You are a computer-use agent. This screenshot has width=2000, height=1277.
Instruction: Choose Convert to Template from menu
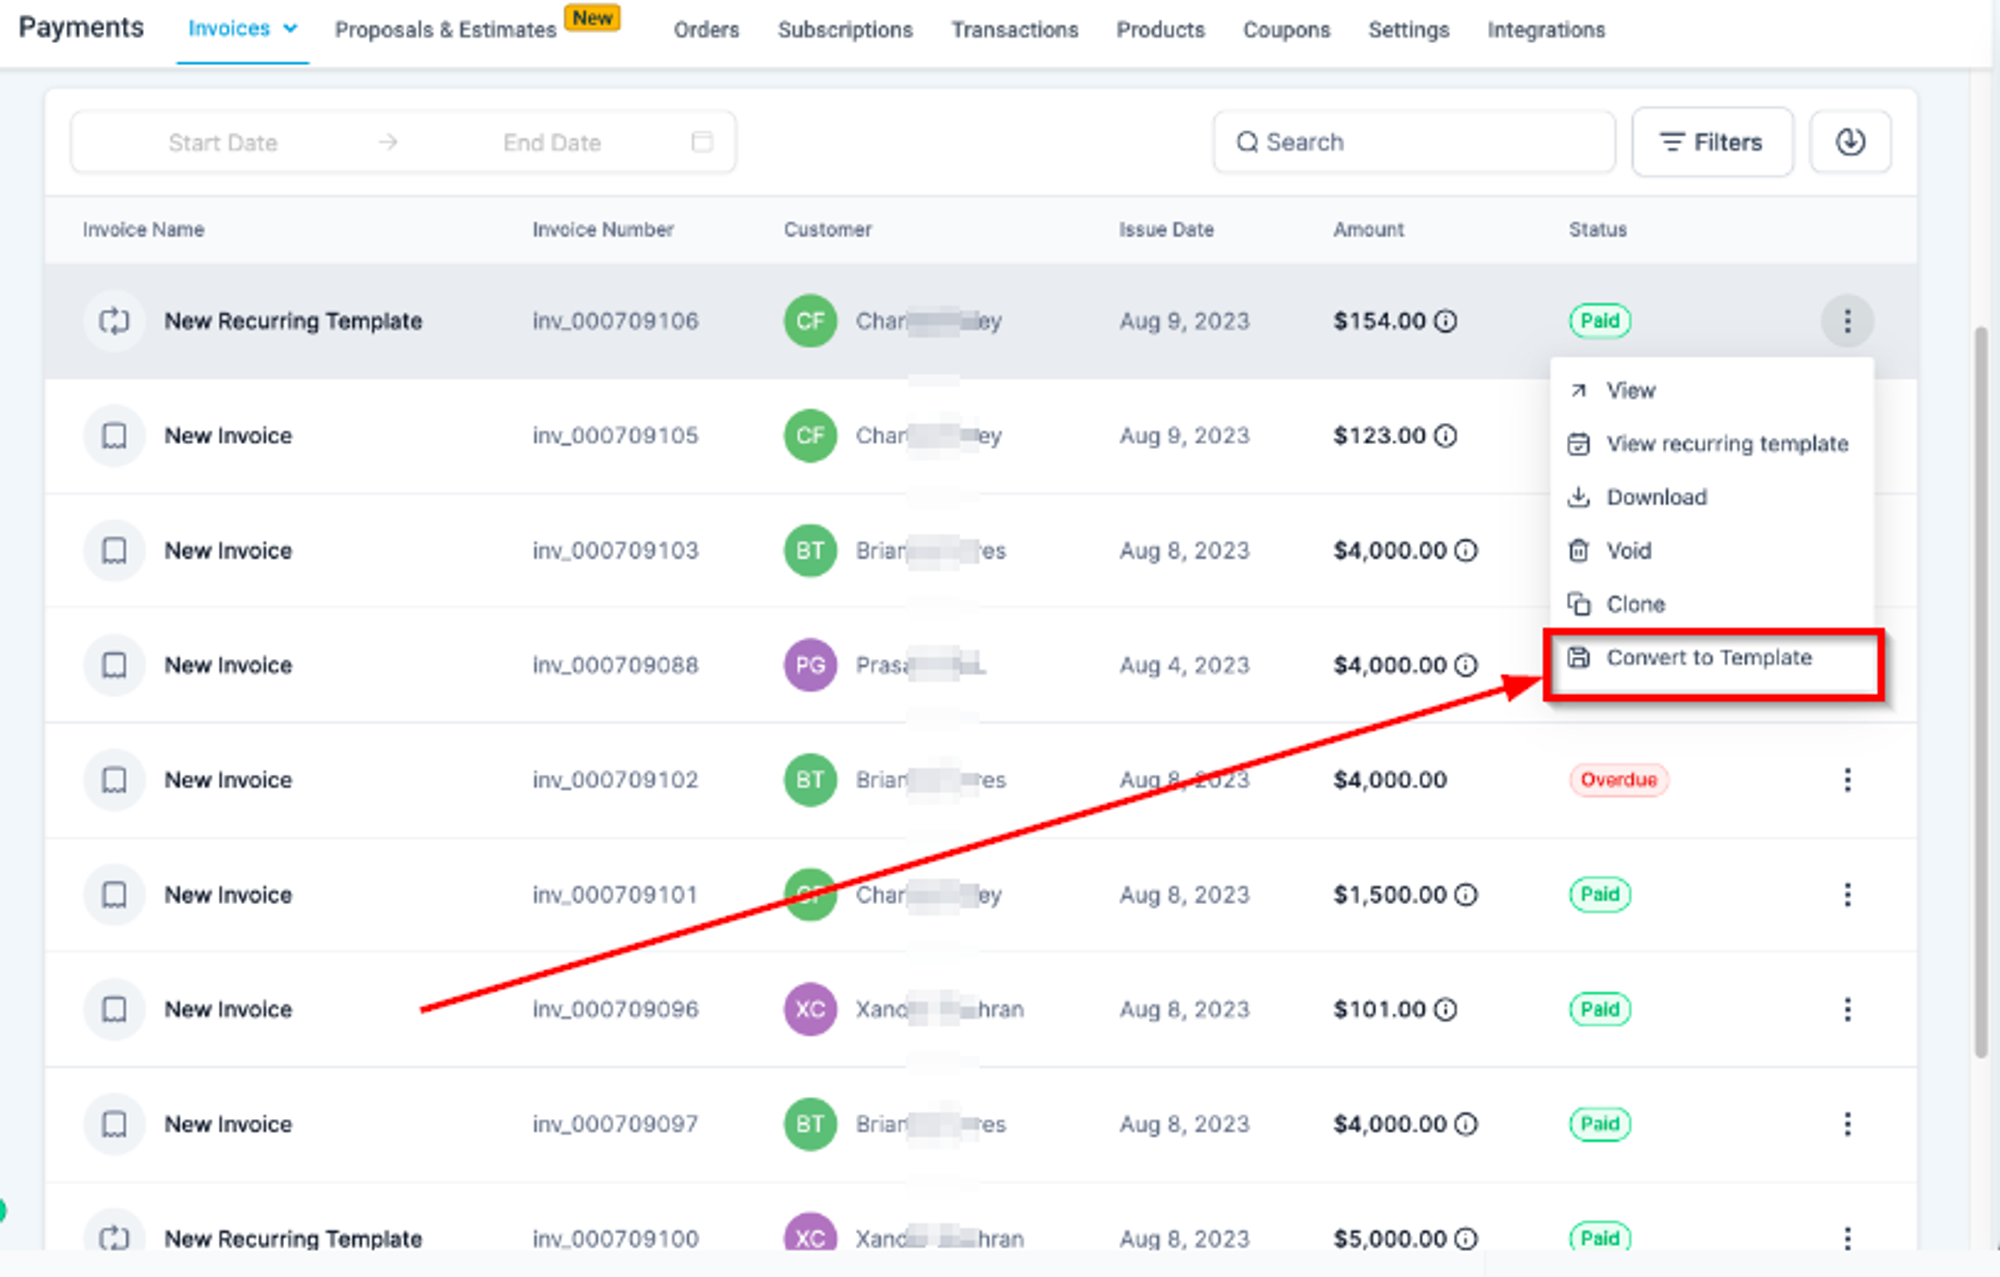(1711, 658)
